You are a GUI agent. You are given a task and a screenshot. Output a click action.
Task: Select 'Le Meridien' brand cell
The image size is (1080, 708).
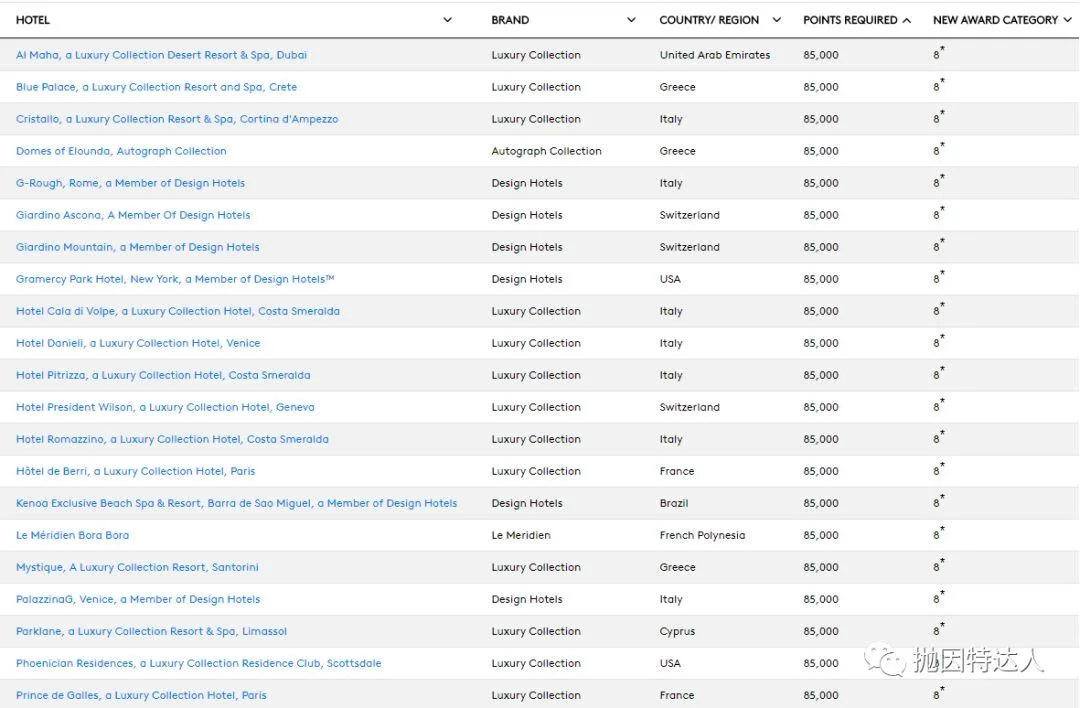pyautogui.click(x=521, y=535)
